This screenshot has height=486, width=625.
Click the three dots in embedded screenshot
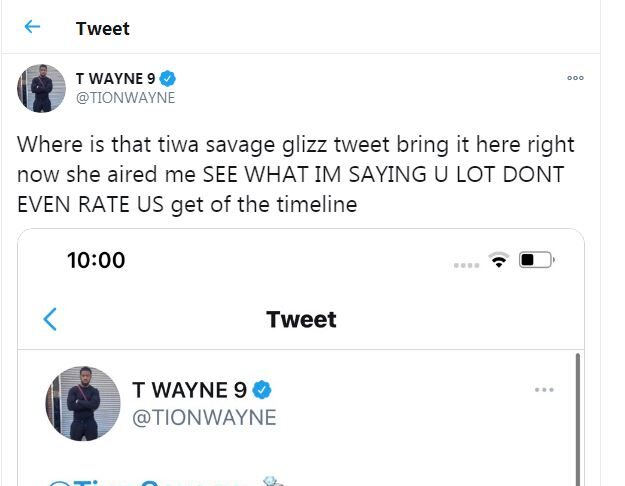tap(543, 390)
